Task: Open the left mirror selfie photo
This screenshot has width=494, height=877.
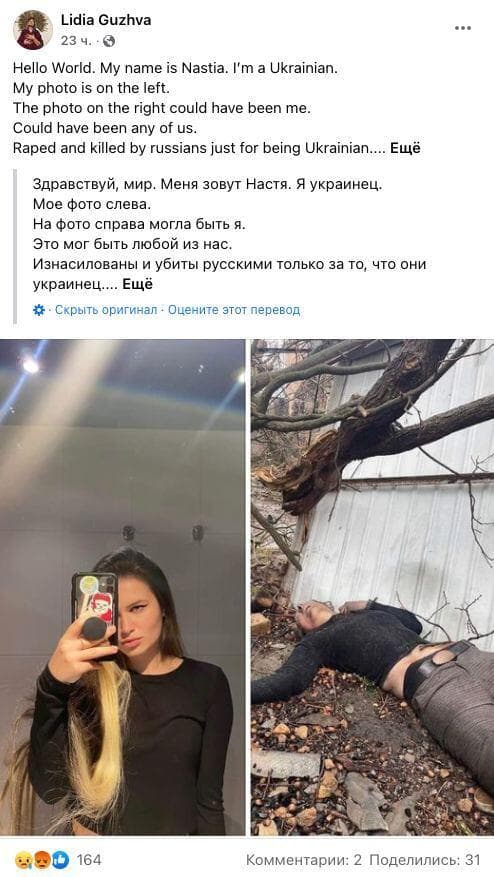Action: click(123, 587)
